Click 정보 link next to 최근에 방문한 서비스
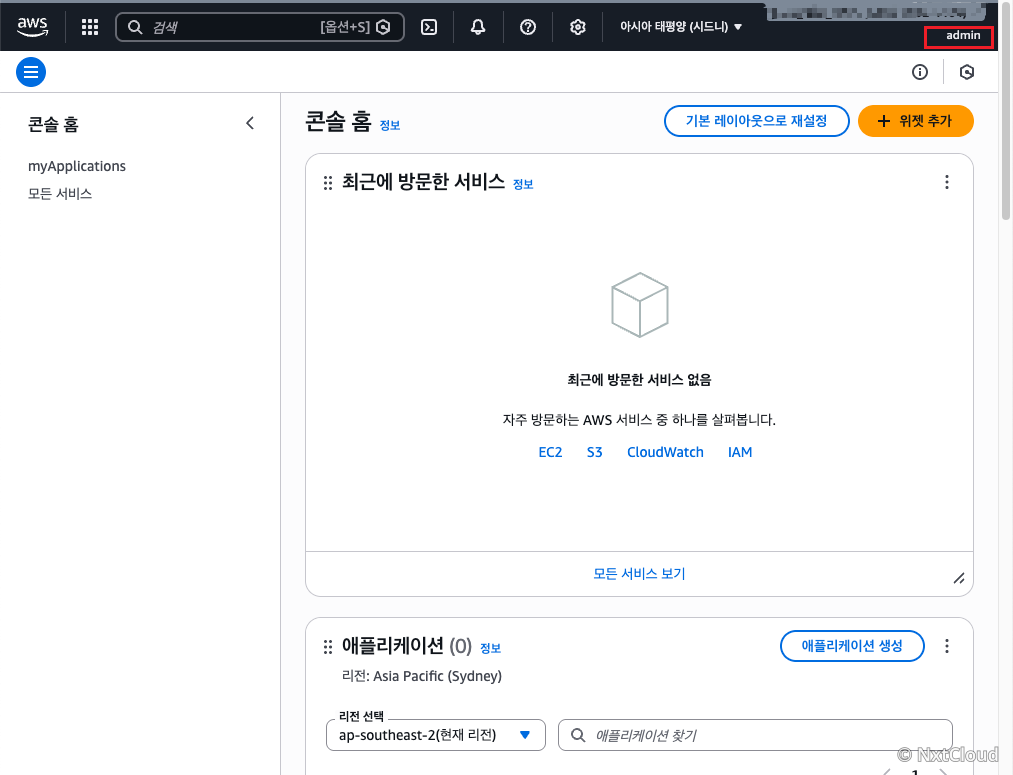Viewport: 1013px width, 775px height. click(523, 185)
